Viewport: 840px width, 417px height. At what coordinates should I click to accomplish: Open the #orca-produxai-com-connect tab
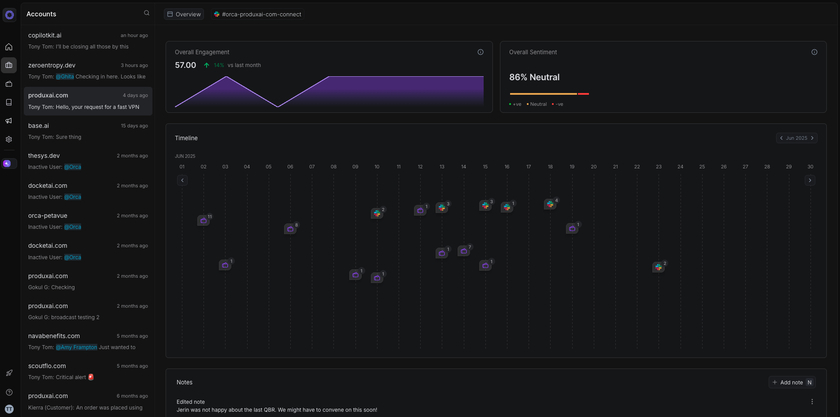click(257, 14)
